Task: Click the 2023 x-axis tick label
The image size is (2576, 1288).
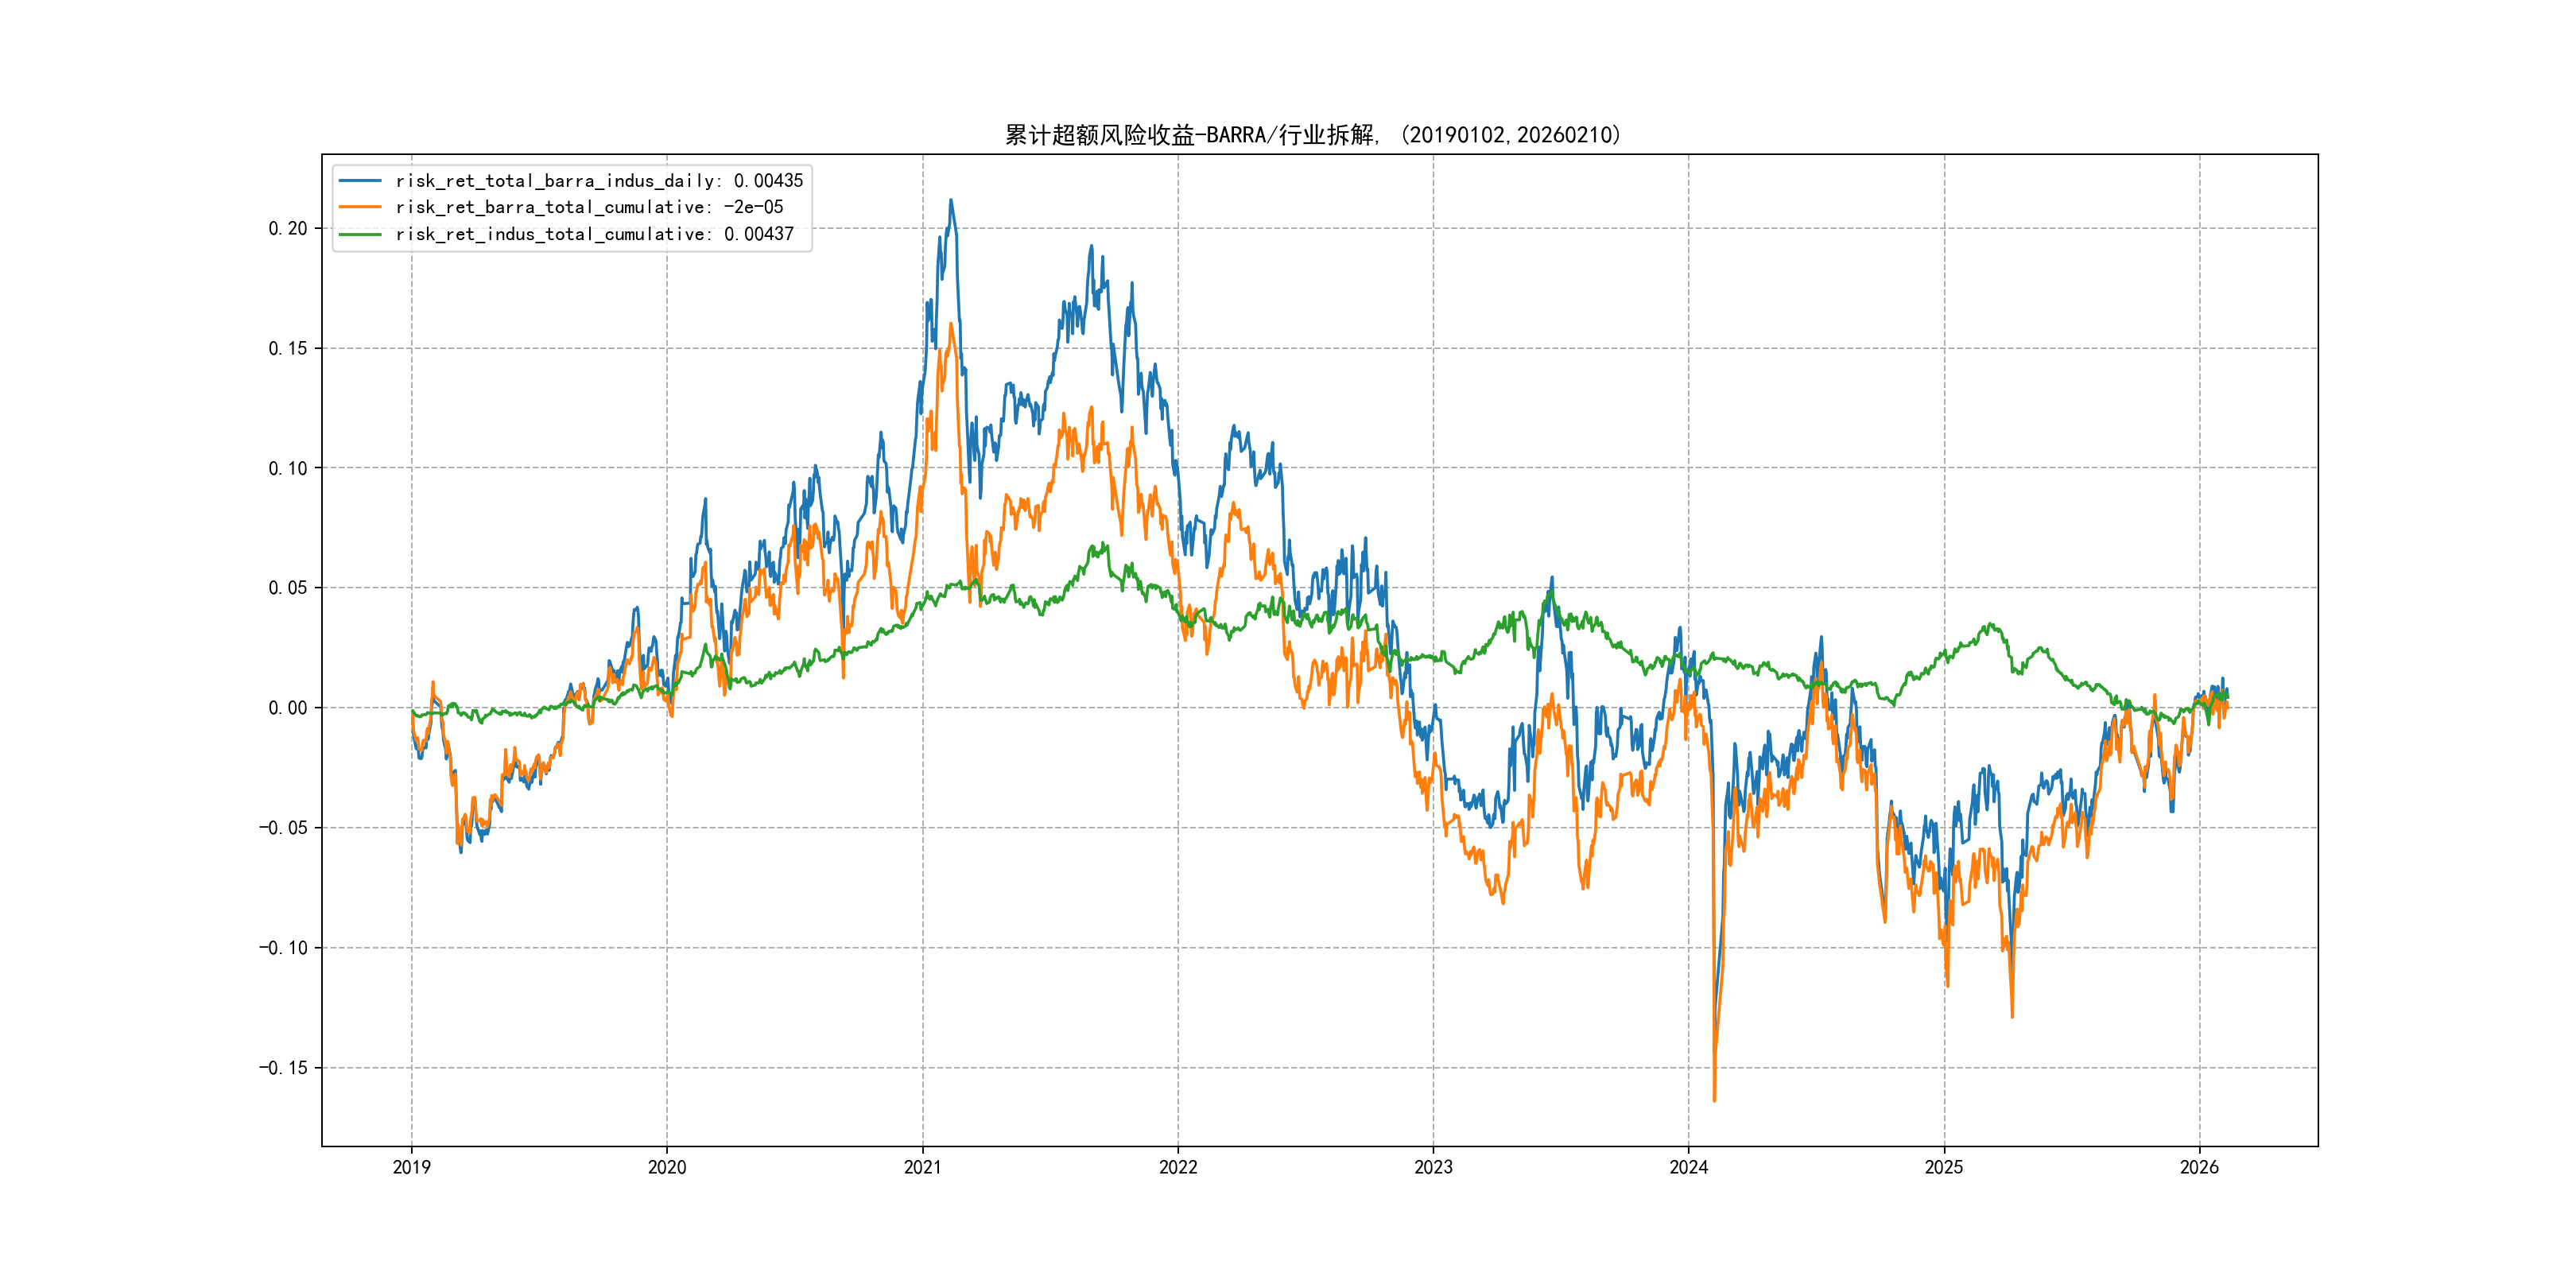Action: [1433, 1167]
